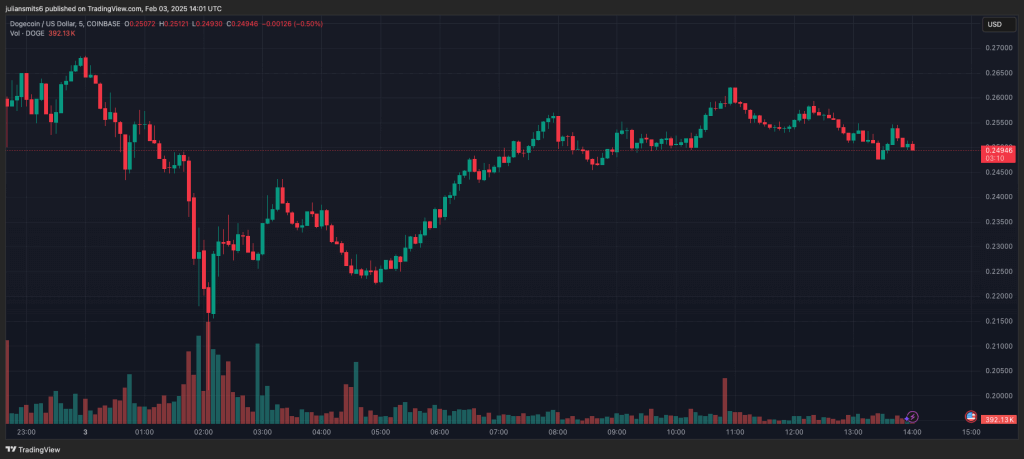
Task: Click the 0.20000 price axis label
Action: pos(997,396)
